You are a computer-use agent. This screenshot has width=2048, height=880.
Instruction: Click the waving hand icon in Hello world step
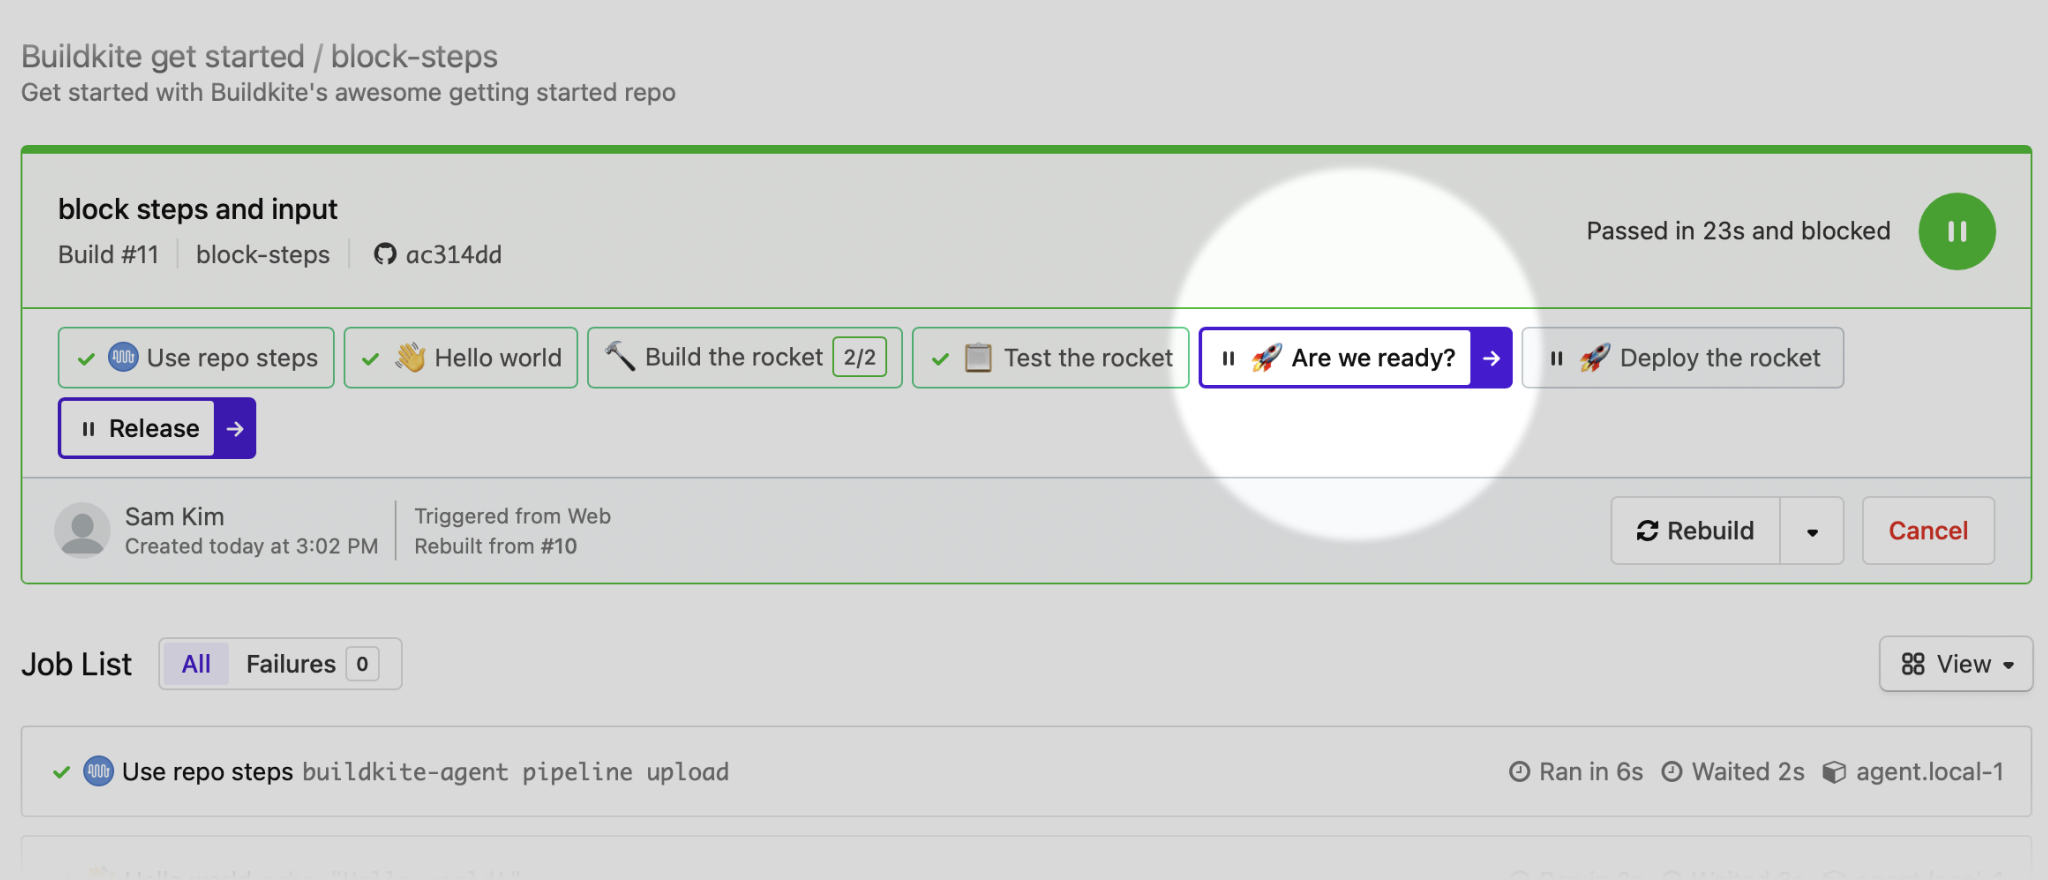pos(410,357)
